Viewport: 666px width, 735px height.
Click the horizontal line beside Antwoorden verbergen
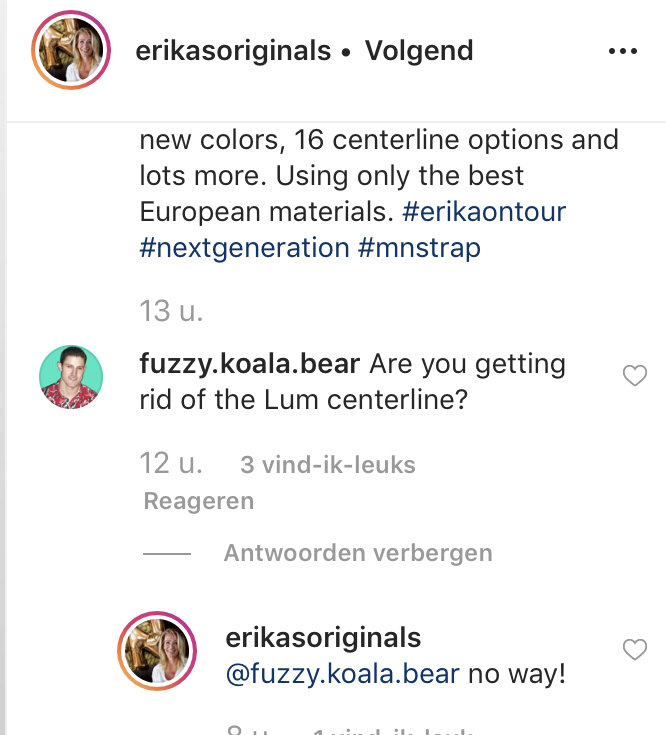click(x=166, y=553)
